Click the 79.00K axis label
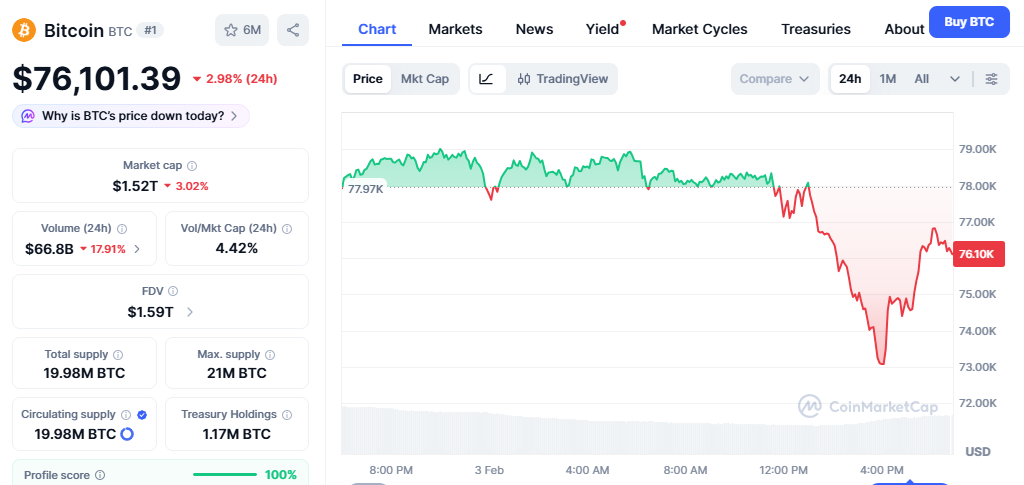This screenshot has width=1024, height=485. pos(977,149)
